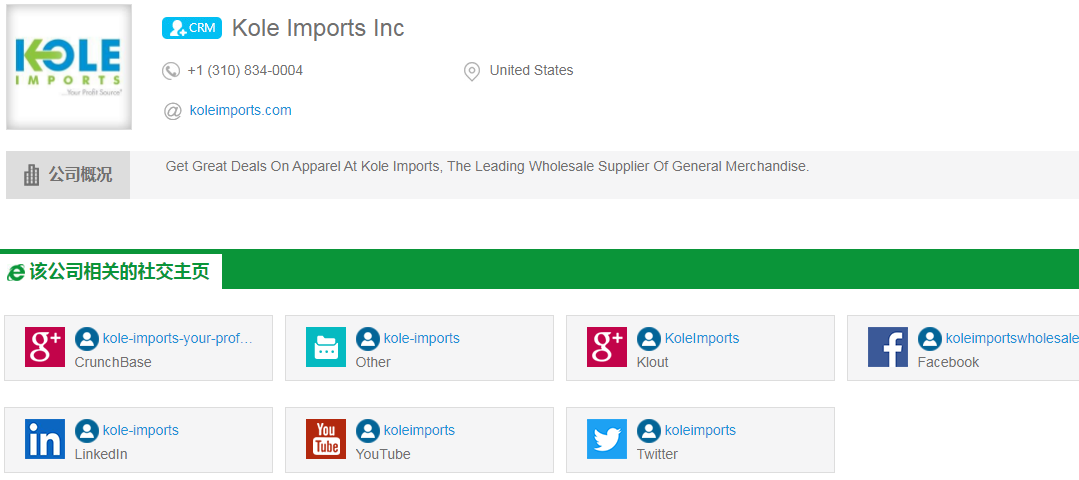Screen dimensions: 1079x480
Task: Select the 公司概况 company overview tab
Action: 68,175
